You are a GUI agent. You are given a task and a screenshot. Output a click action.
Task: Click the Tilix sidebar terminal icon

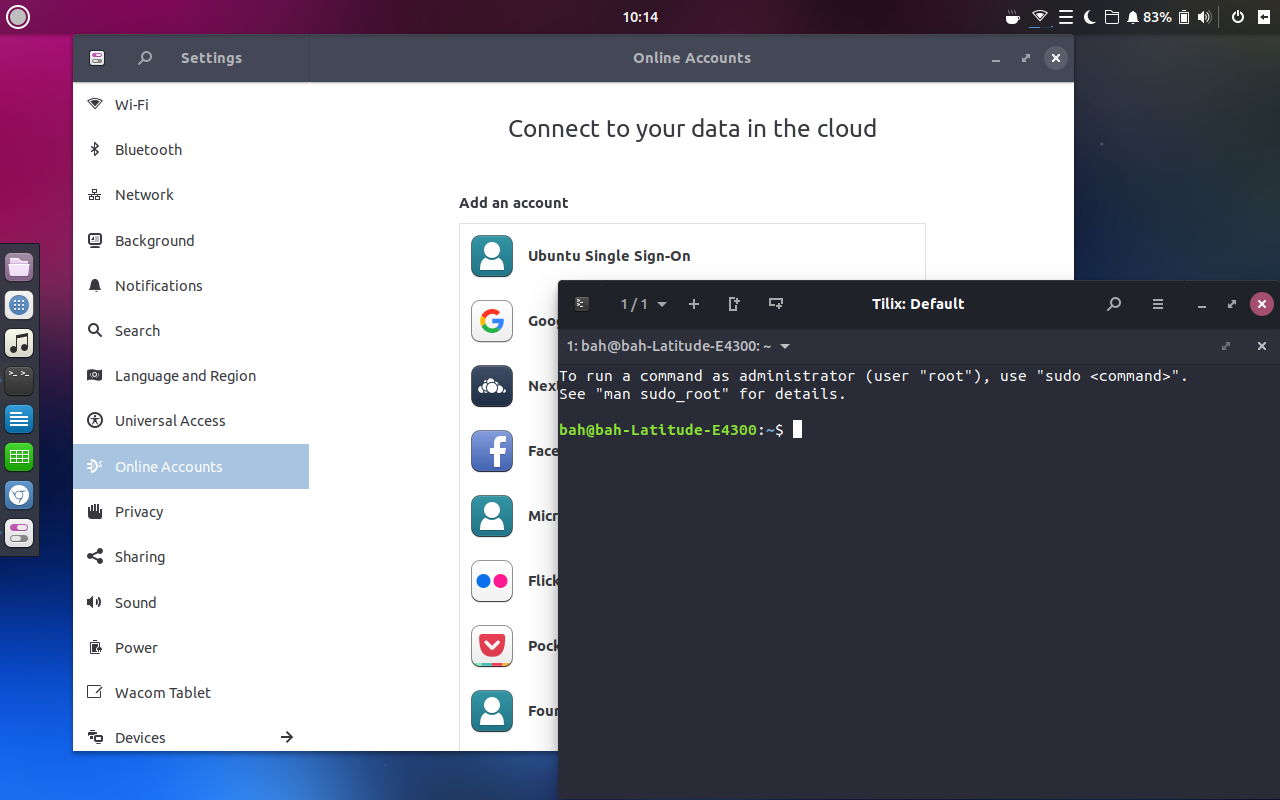[582, 304]
